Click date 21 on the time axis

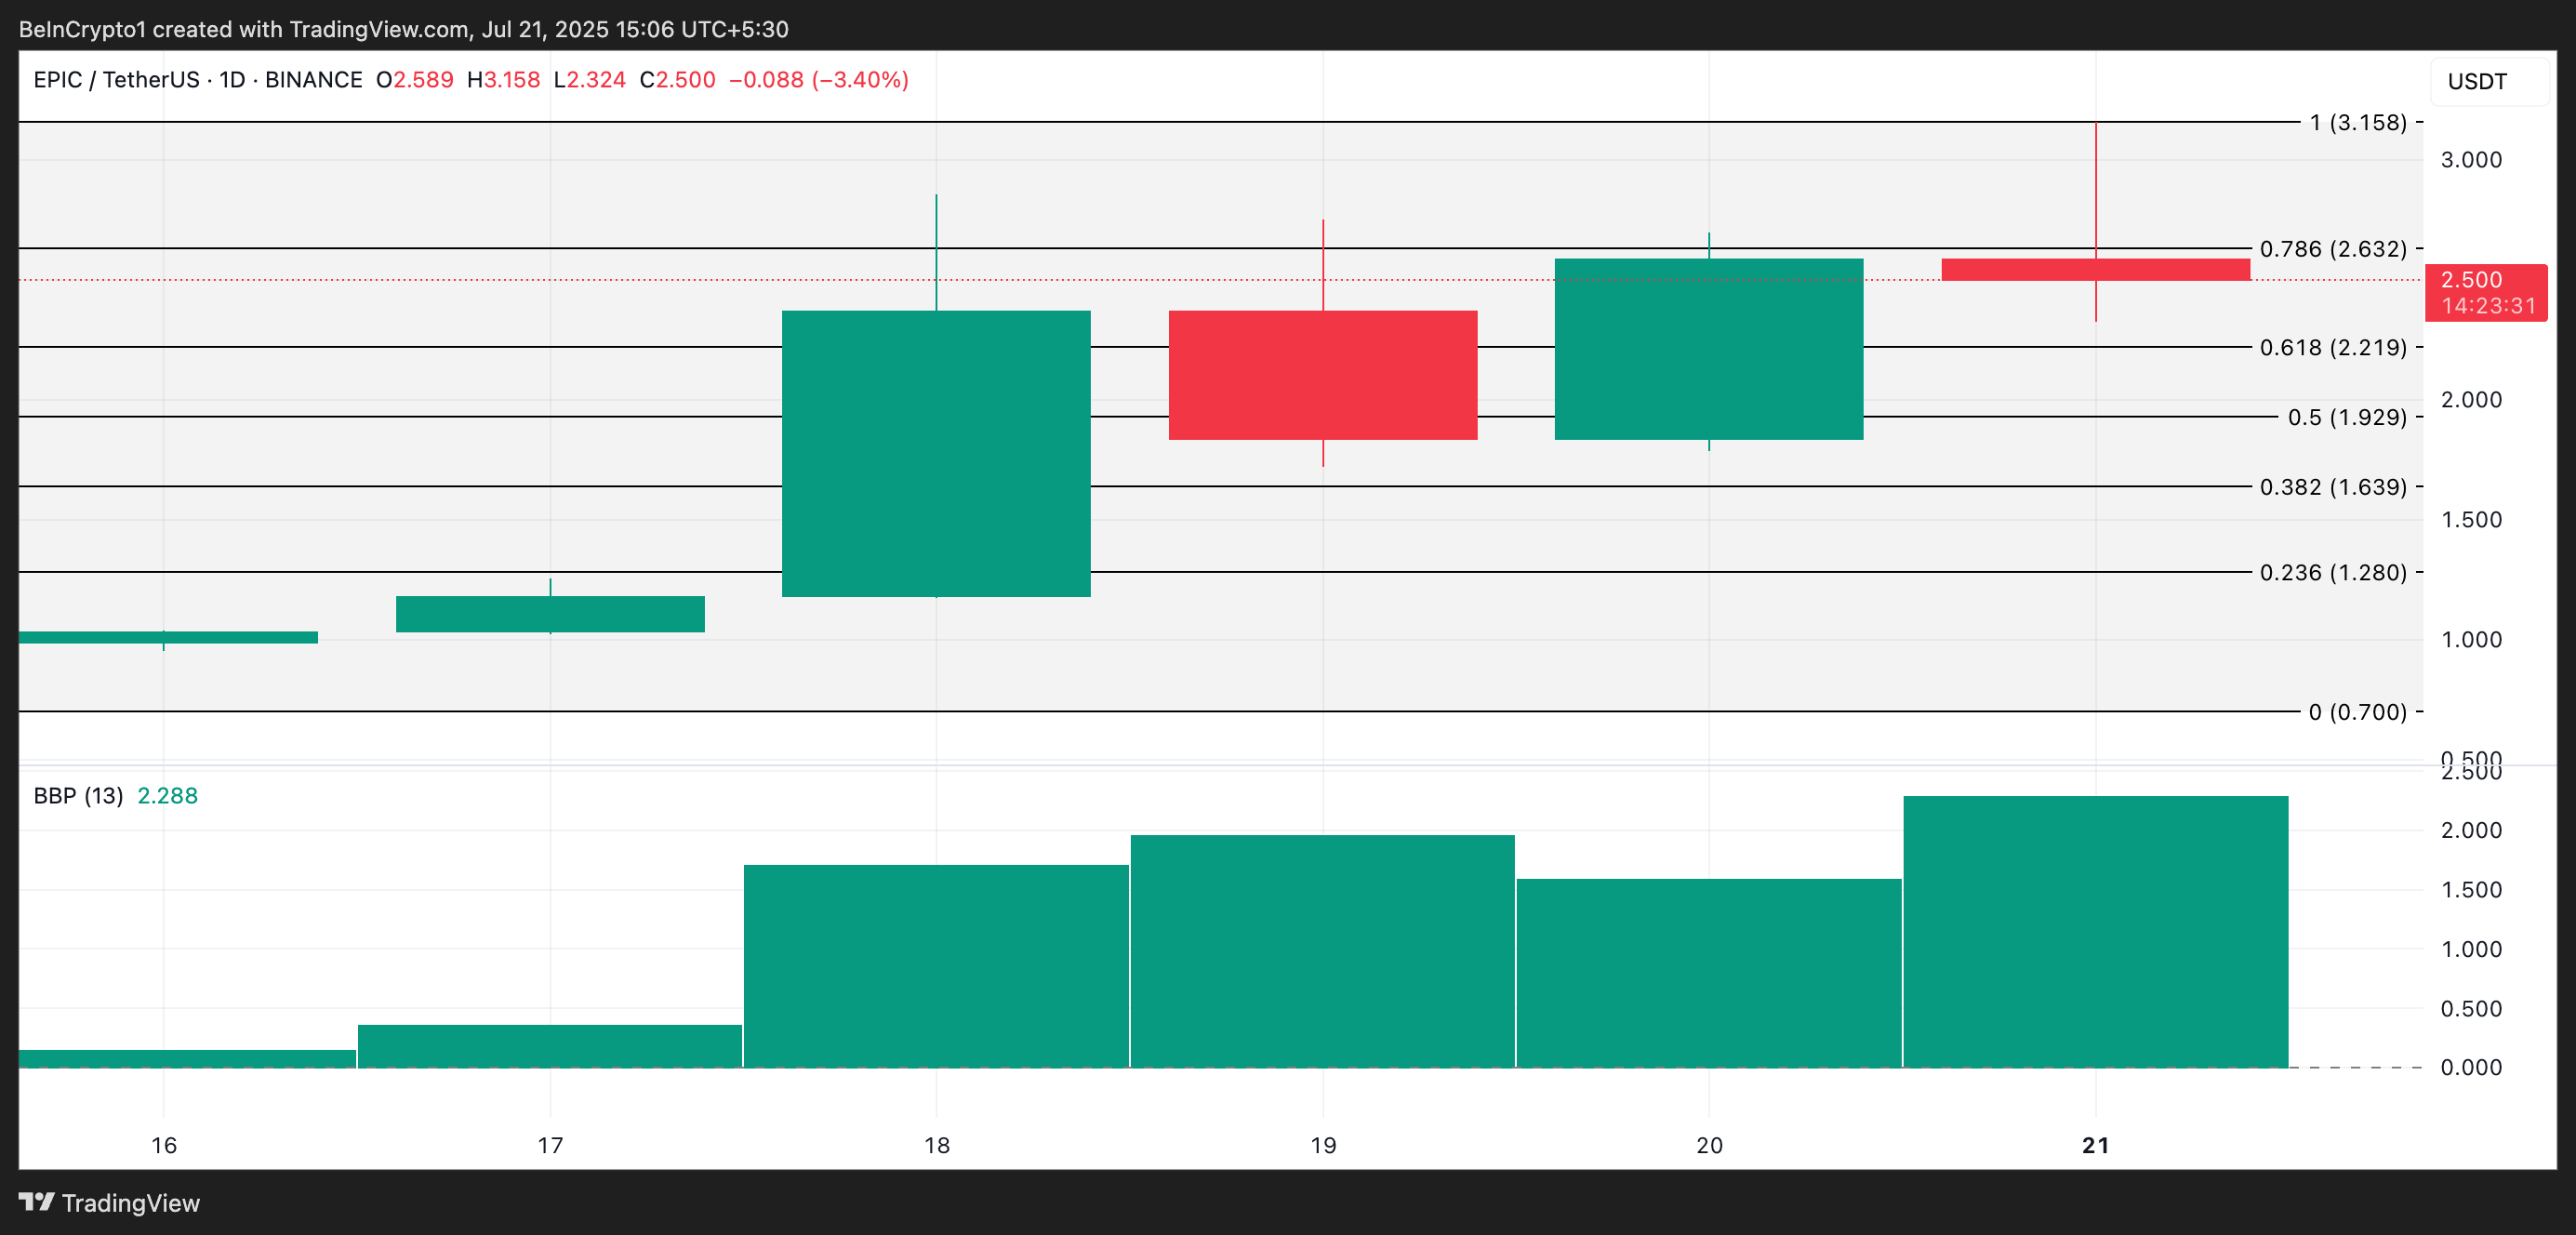click(x=2095, y=1145)
